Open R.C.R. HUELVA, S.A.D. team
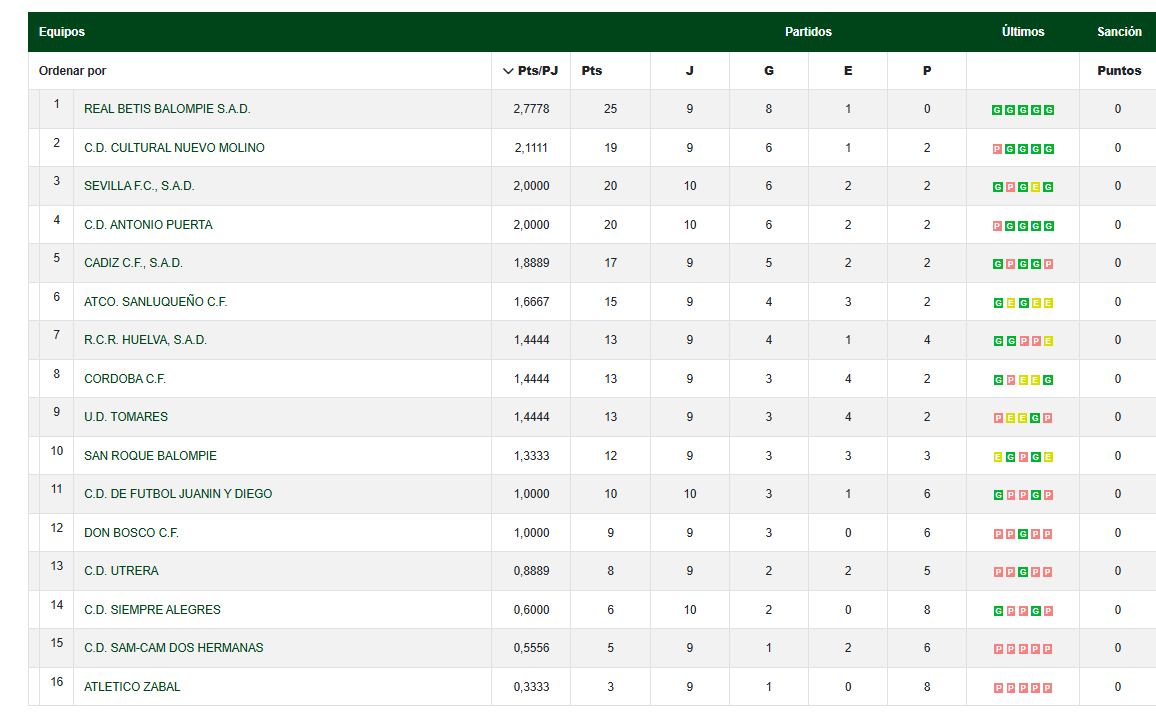 pos(145,340)
